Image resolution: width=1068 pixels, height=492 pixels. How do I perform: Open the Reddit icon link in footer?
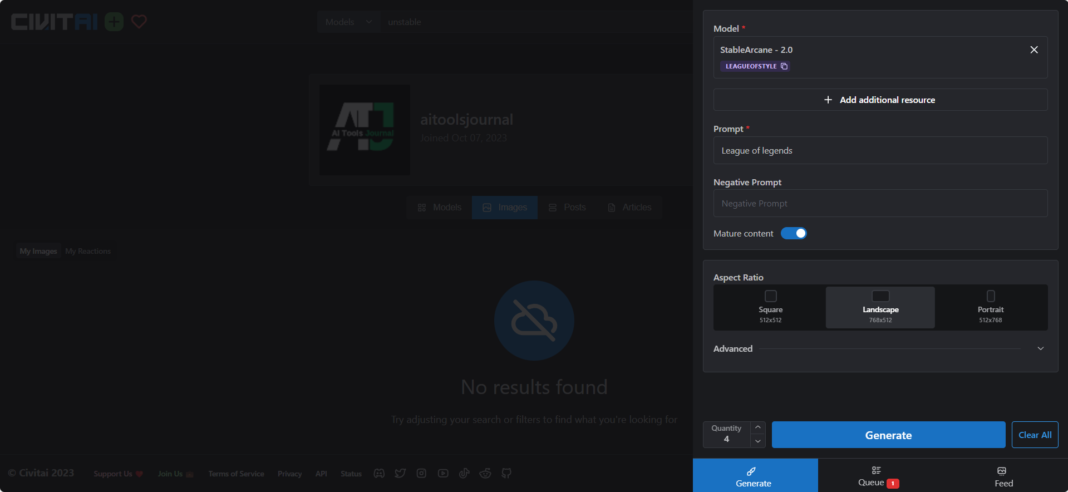tap(485, 473)
